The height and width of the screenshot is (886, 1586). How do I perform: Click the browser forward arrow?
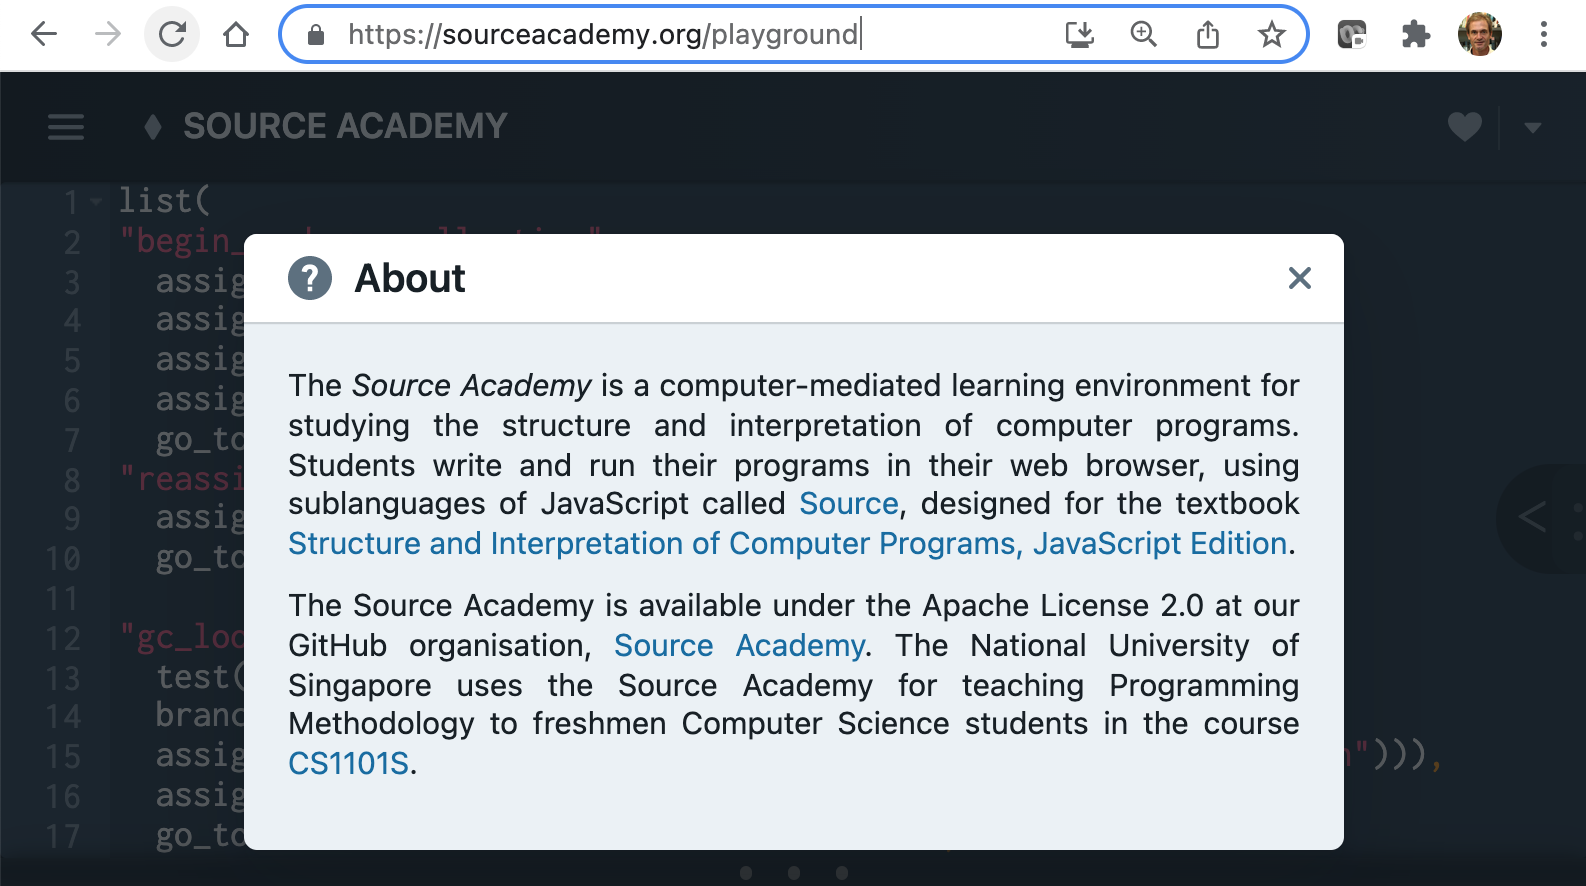[x=107, y=35]
